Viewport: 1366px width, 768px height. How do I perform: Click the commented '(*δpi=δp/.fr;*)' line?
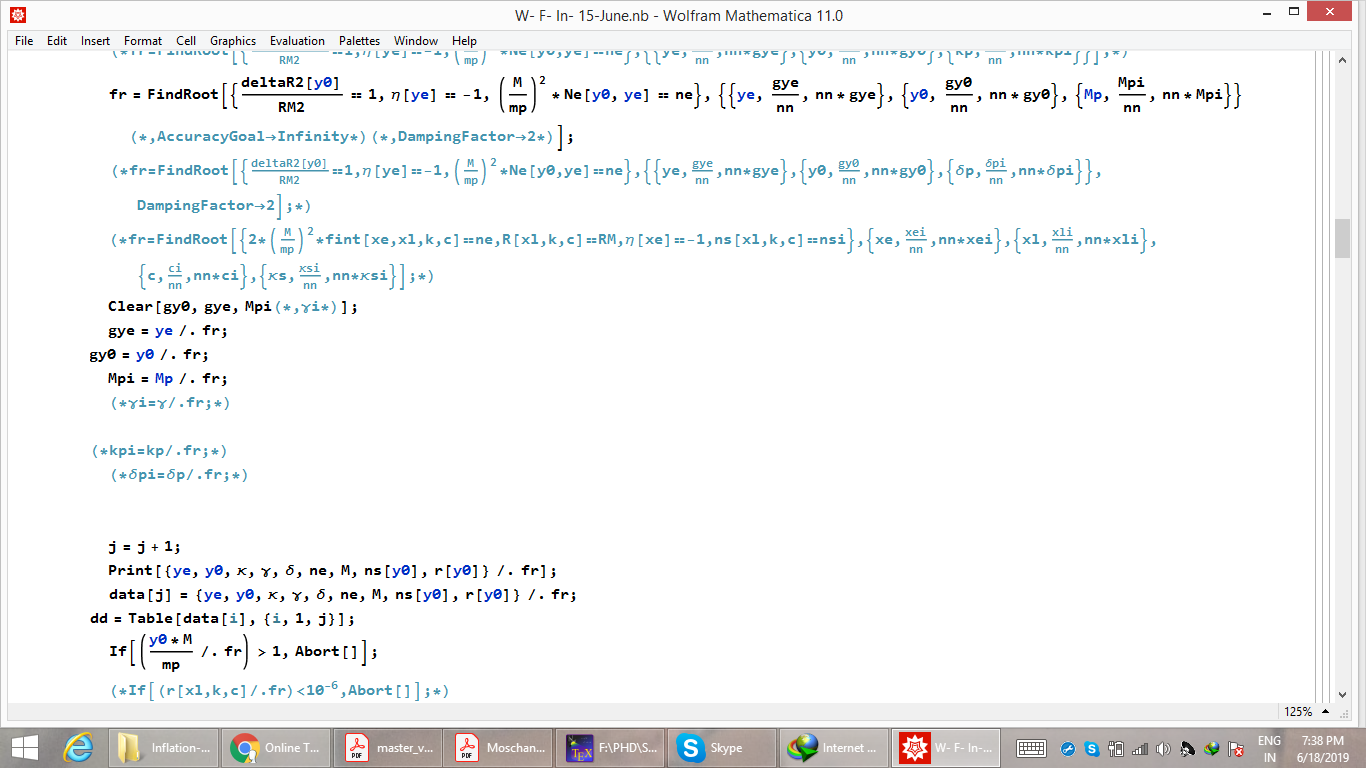(179, 474)
